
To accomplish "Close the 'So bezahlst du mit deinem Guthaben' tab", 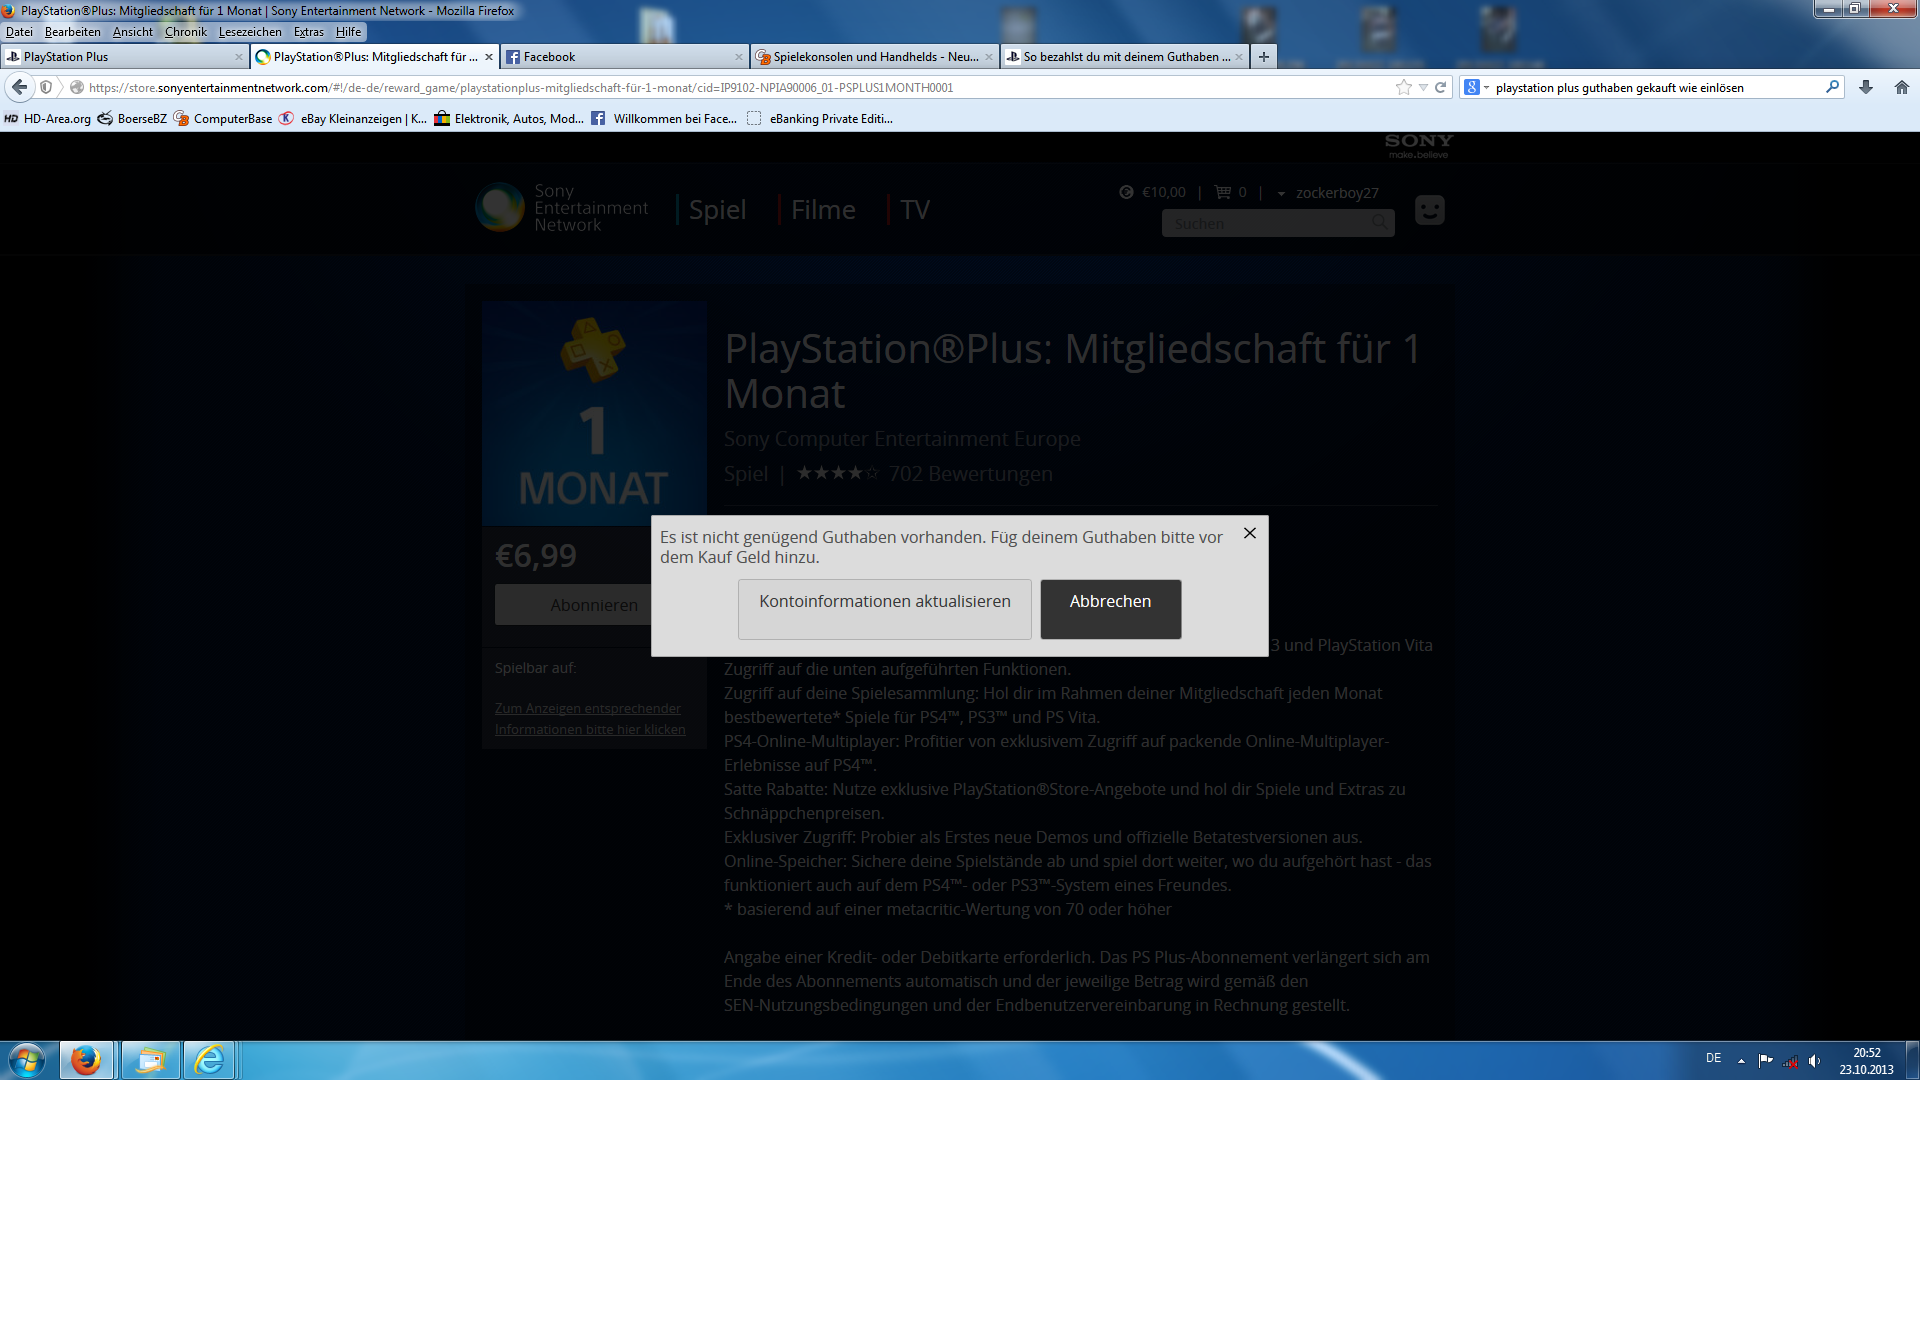I will click(1239, 57).
